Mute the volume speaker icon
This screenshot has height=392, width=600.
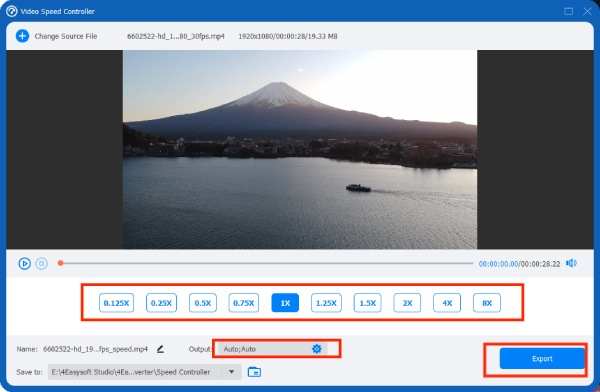click(x=571, y=263)
